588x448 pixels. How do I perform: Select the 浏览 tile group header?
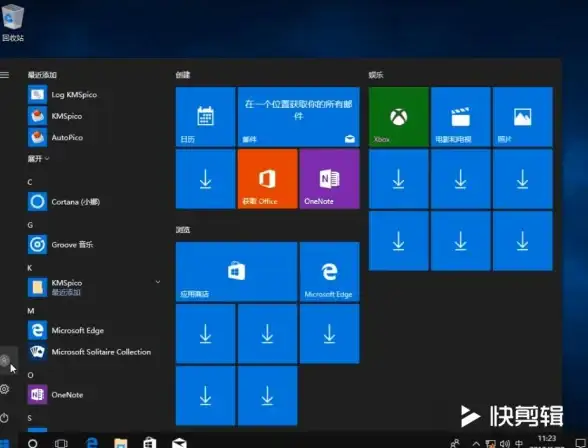183,230
